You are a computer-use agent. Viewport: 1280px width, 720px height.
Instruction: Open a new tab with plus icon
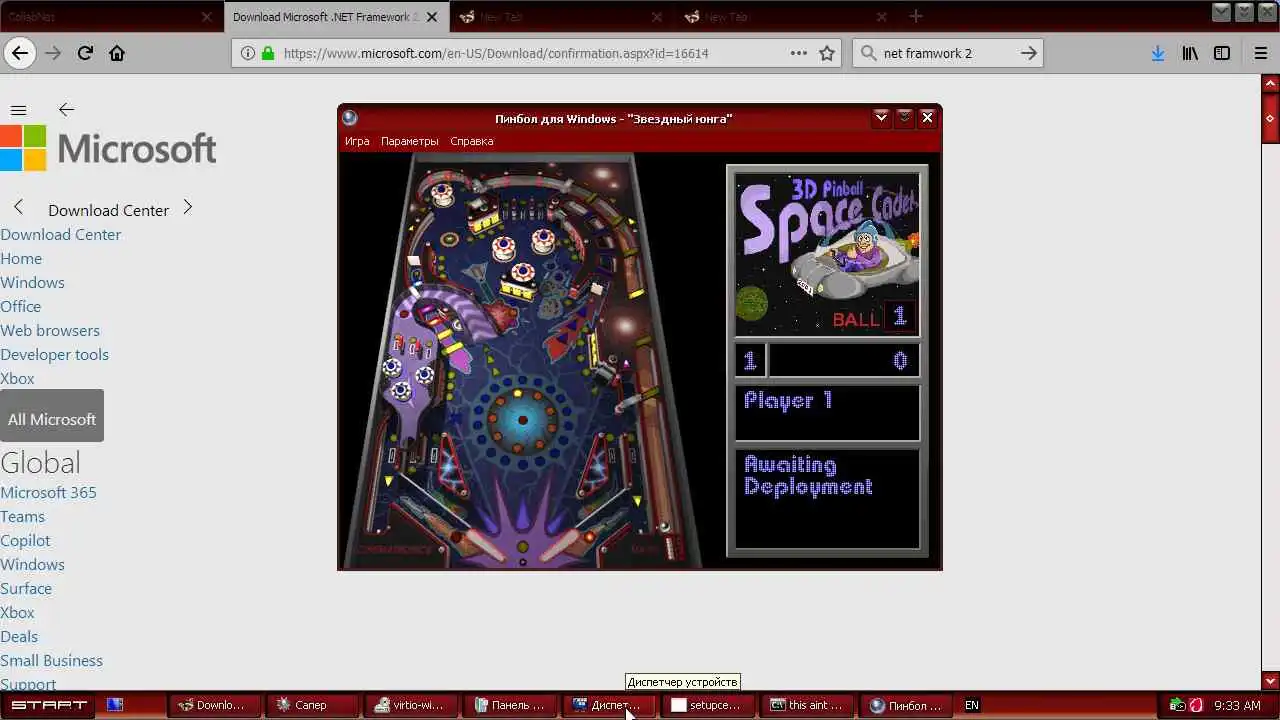(x=915, y=16)
